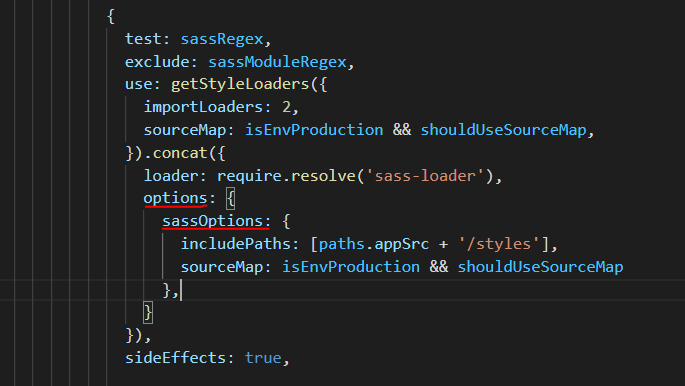
Task: Click the 'concat' method name
Action: point(180,153)
